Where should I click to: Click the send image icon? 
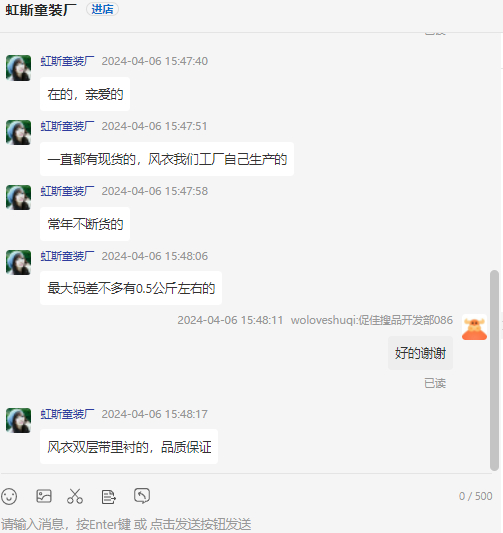44,496
